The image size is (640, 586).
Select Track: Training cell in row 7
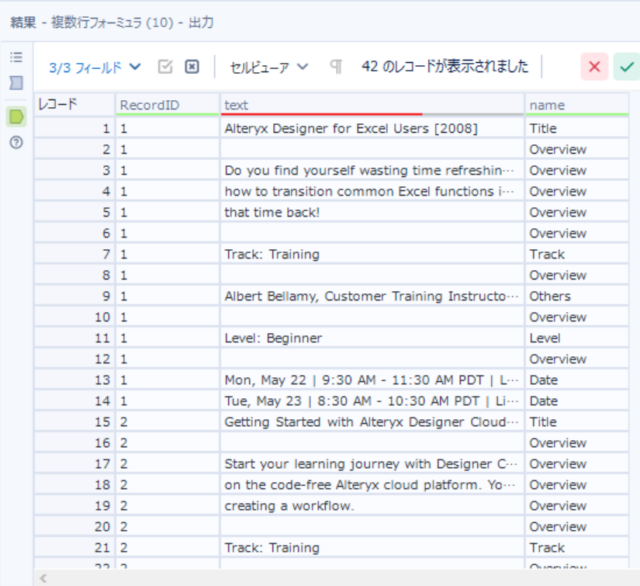[x=372, y=254]
